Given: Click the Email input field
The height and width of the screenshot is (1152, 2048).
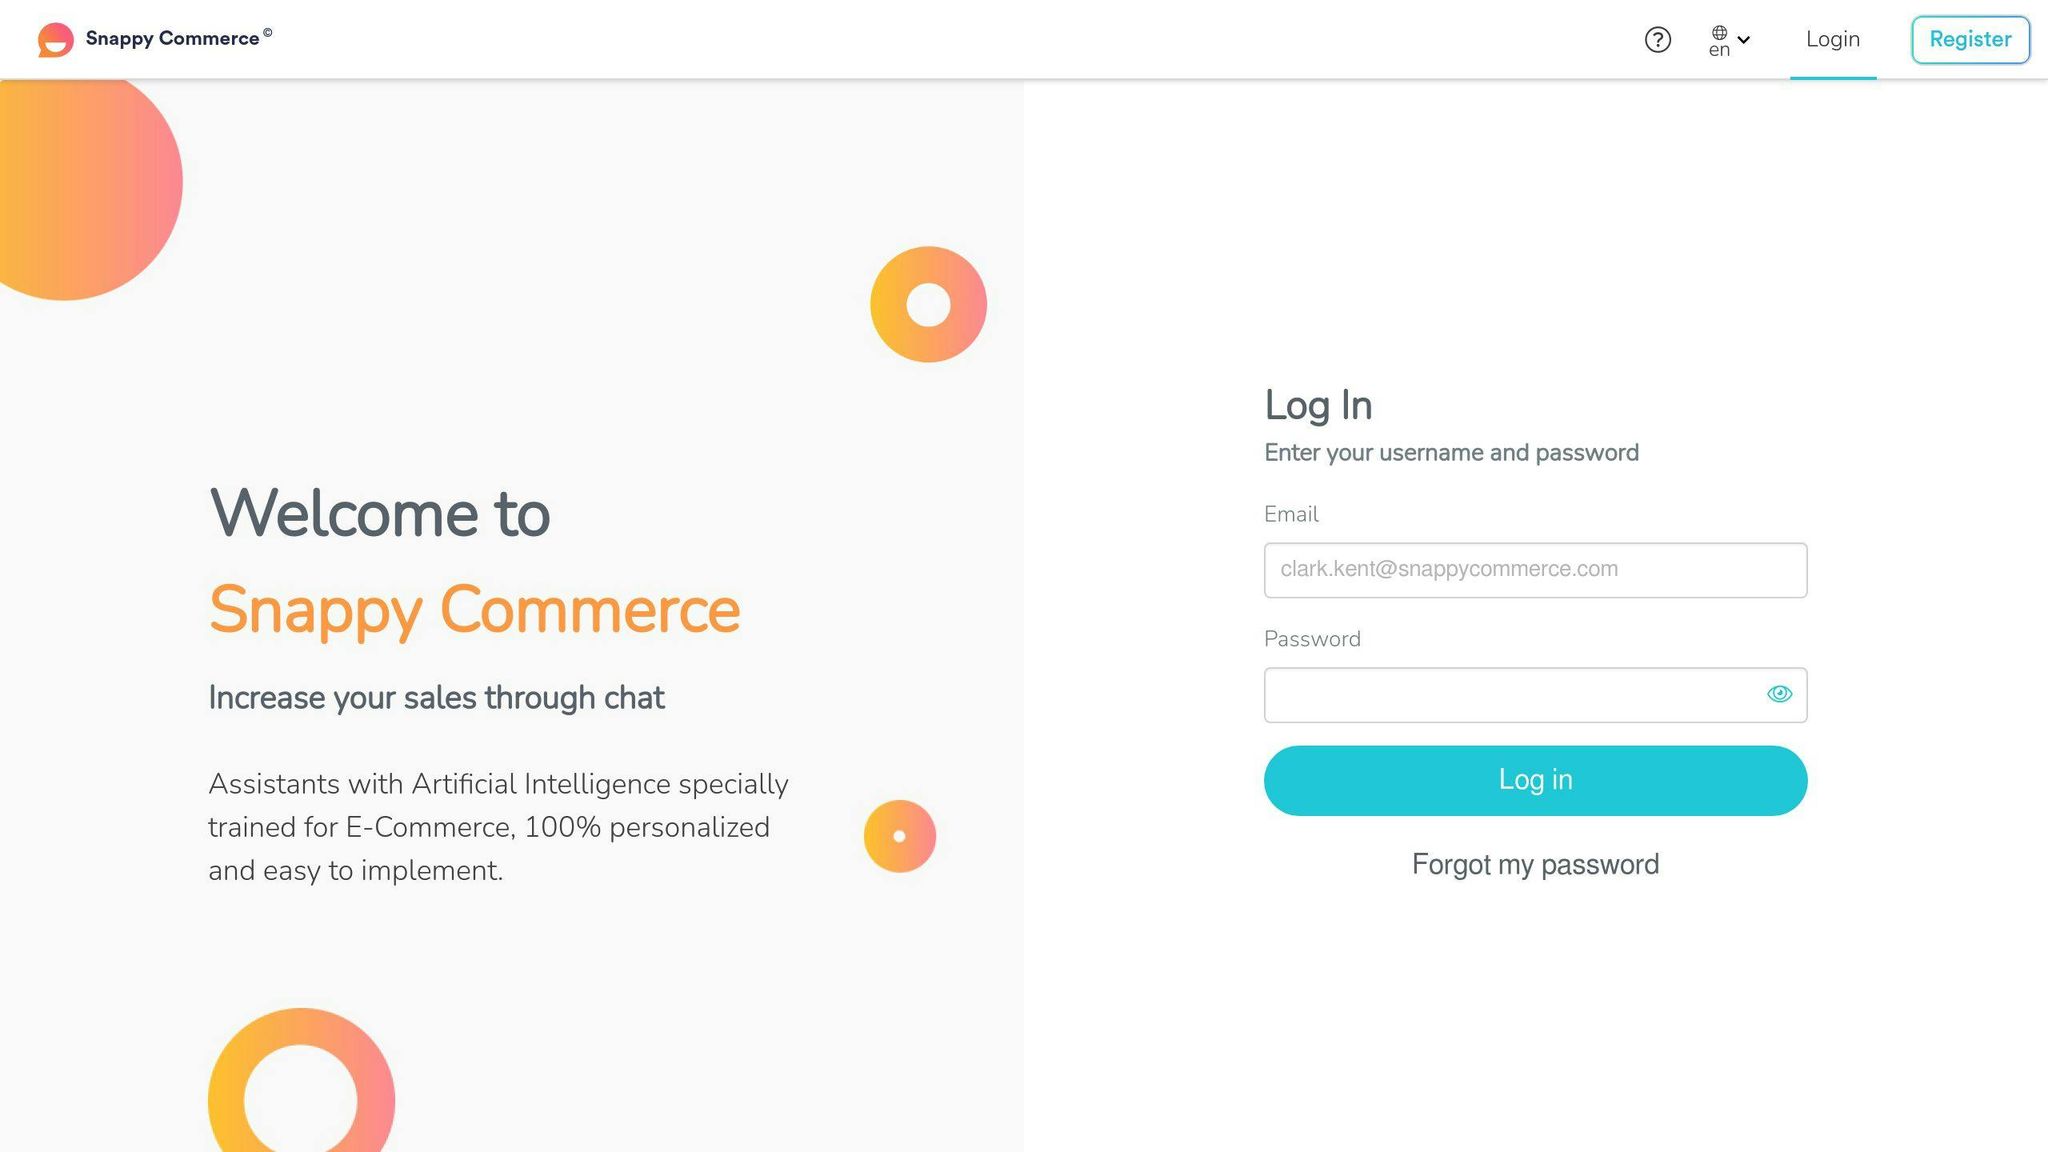Looking at the screenshot, I should click(1535, 570).
